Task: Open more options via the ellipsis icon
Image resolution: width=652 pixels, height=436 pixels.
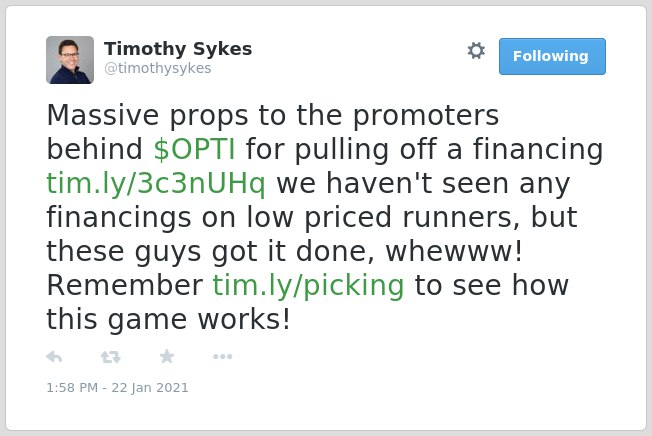Action: (x=222, y=356)
